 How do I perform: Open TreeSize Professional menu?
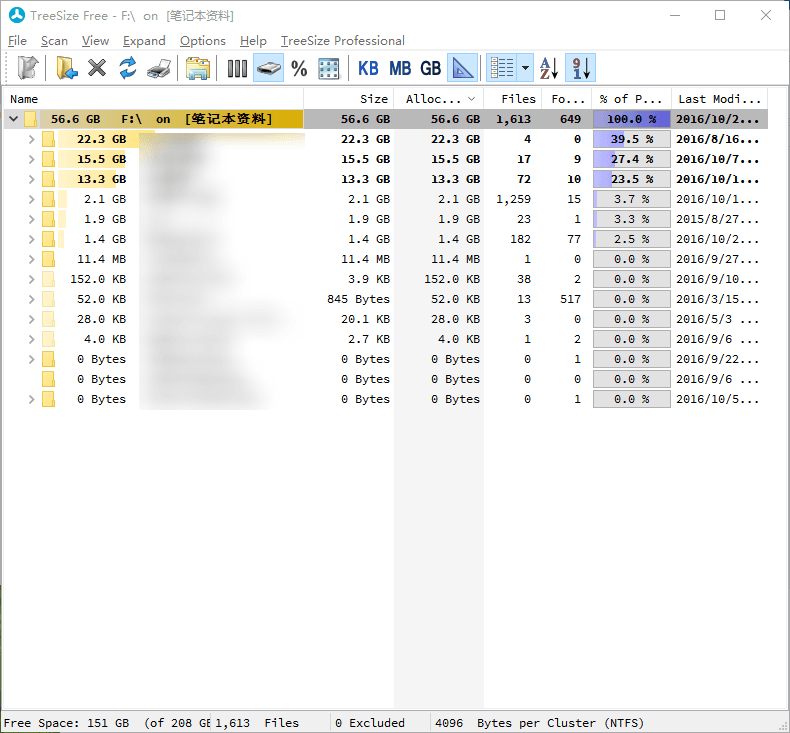click(343, 41)
